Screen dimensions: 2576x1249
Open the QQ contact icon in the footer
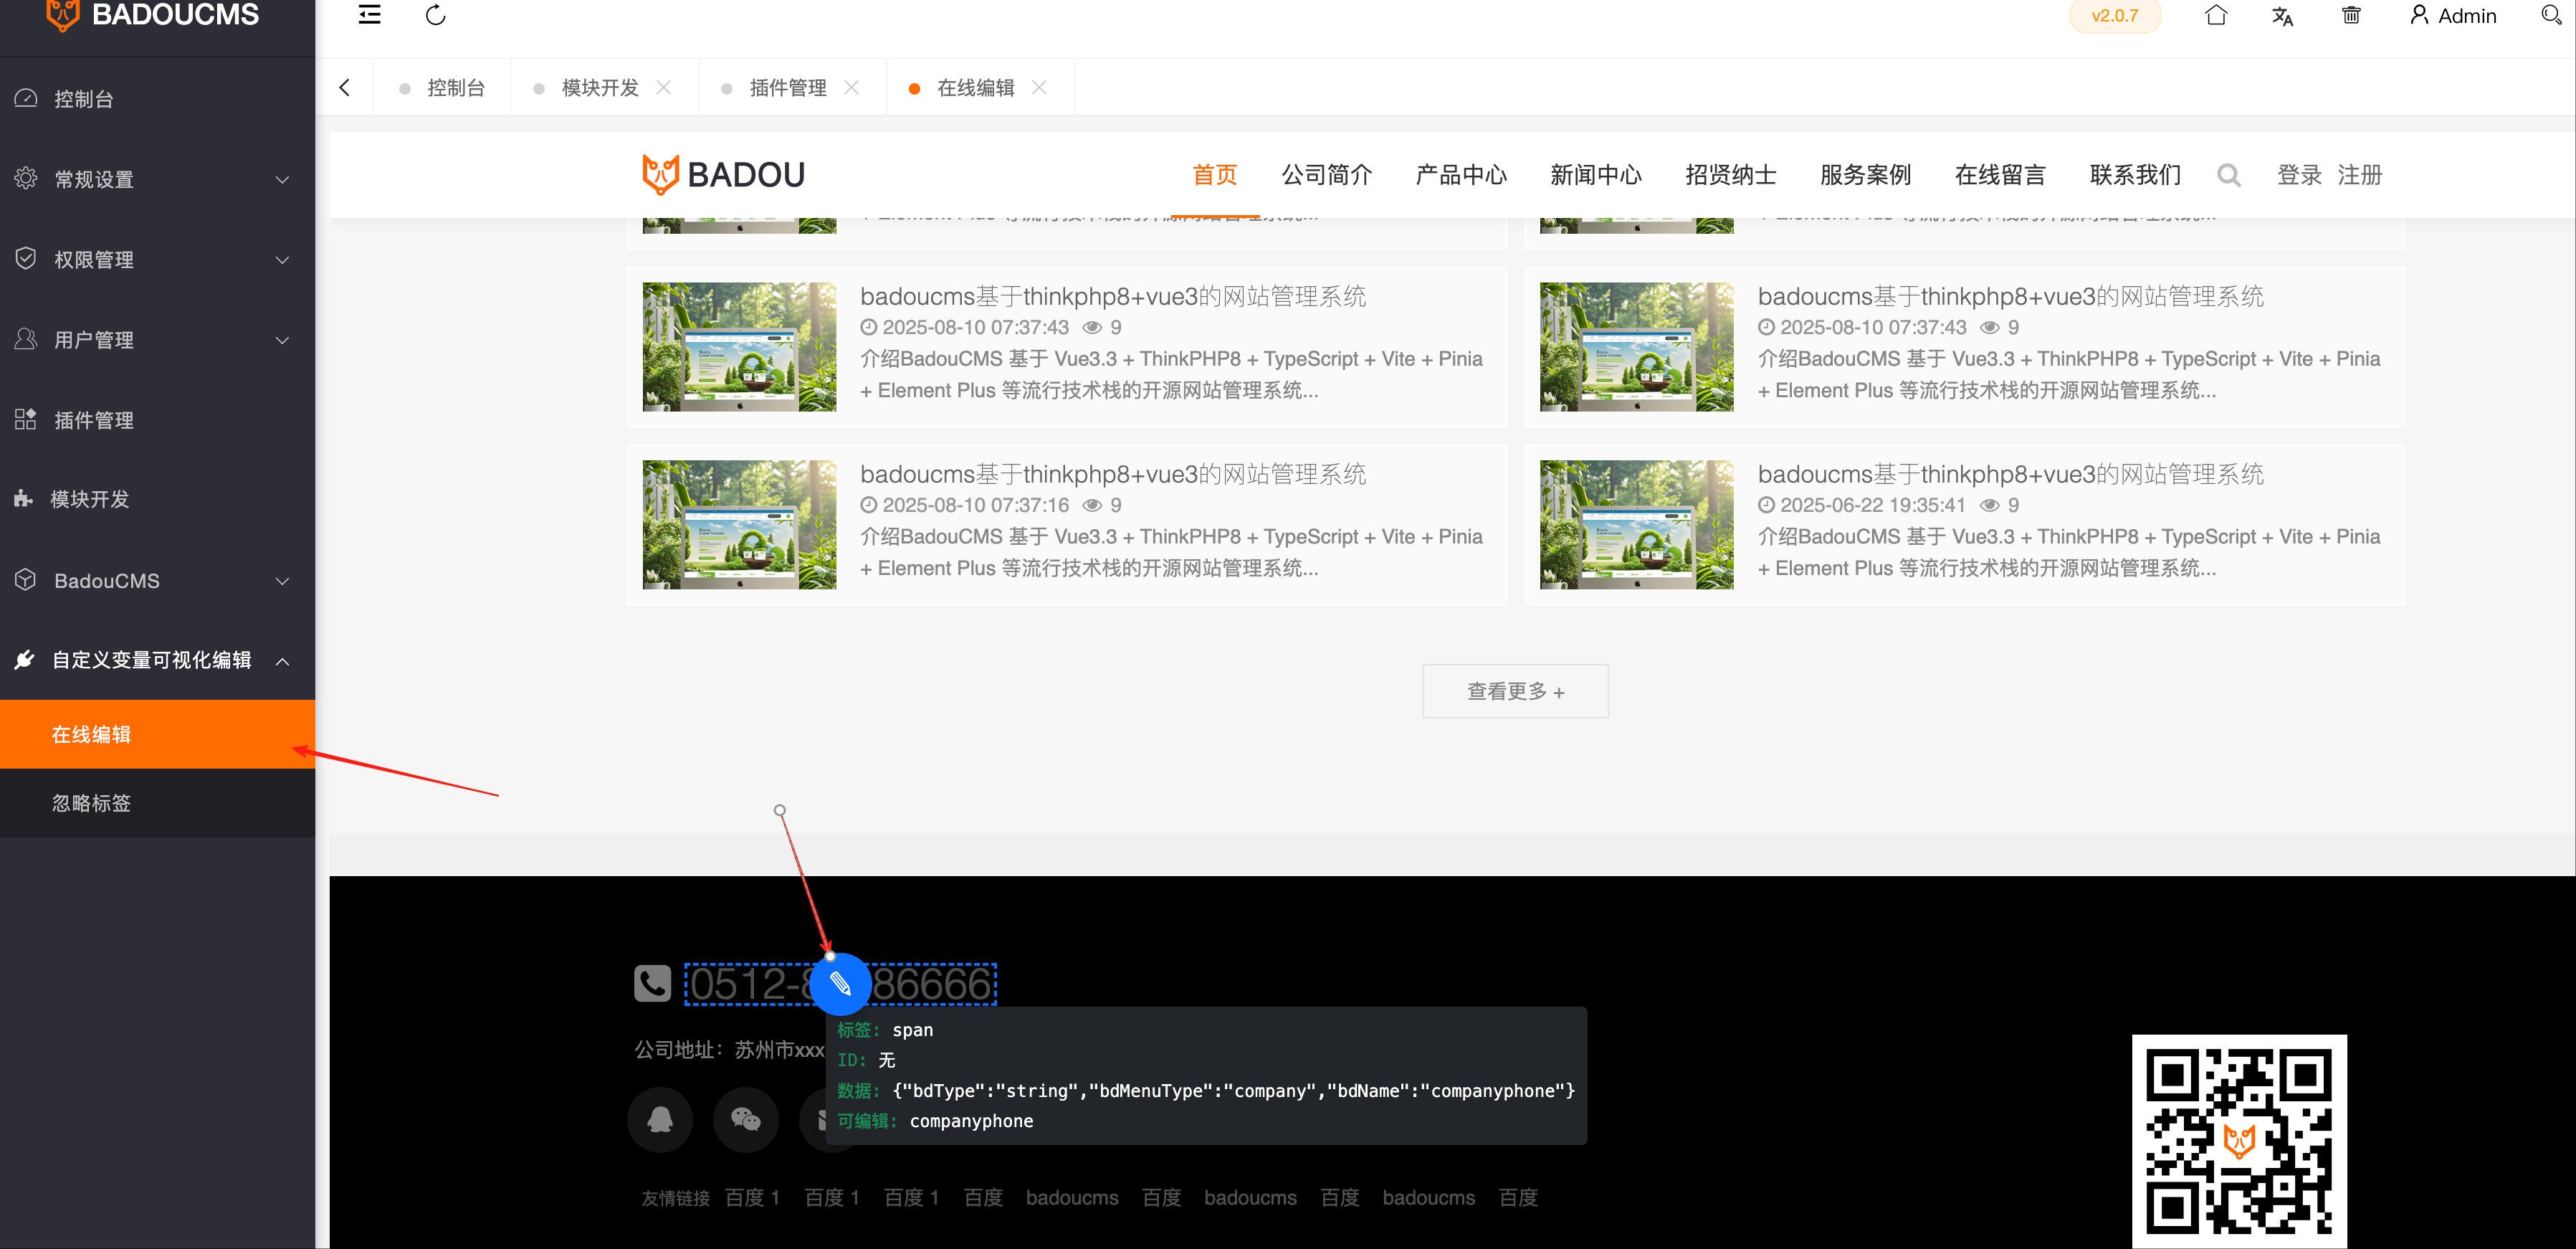click(659, 1120)
